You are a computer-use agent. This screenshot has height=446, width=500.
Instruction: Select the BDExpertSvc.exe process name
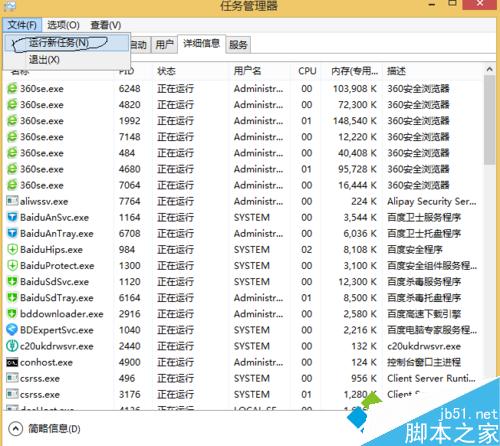[57, 330]
